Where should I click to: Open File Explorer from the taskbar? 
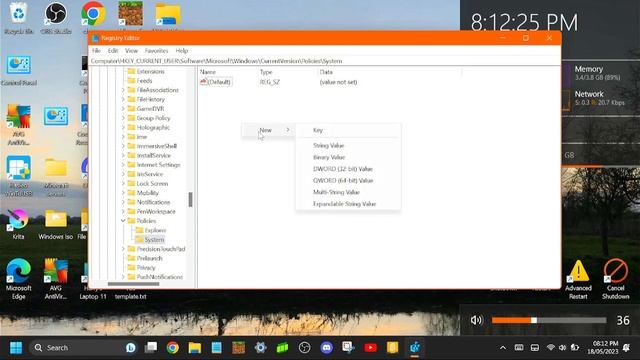(195, 348)
